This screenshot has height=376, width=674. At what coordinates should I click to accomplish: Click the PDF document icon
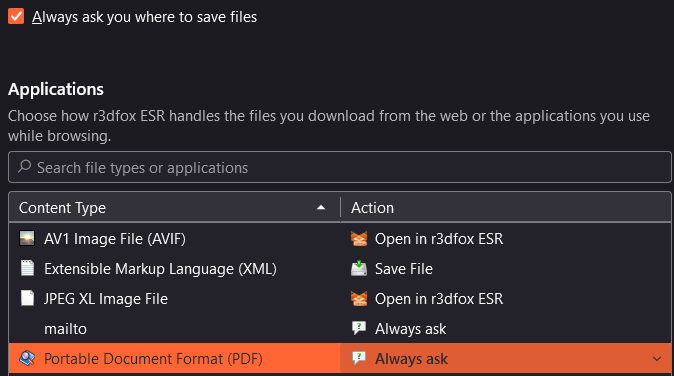(27, 358)
